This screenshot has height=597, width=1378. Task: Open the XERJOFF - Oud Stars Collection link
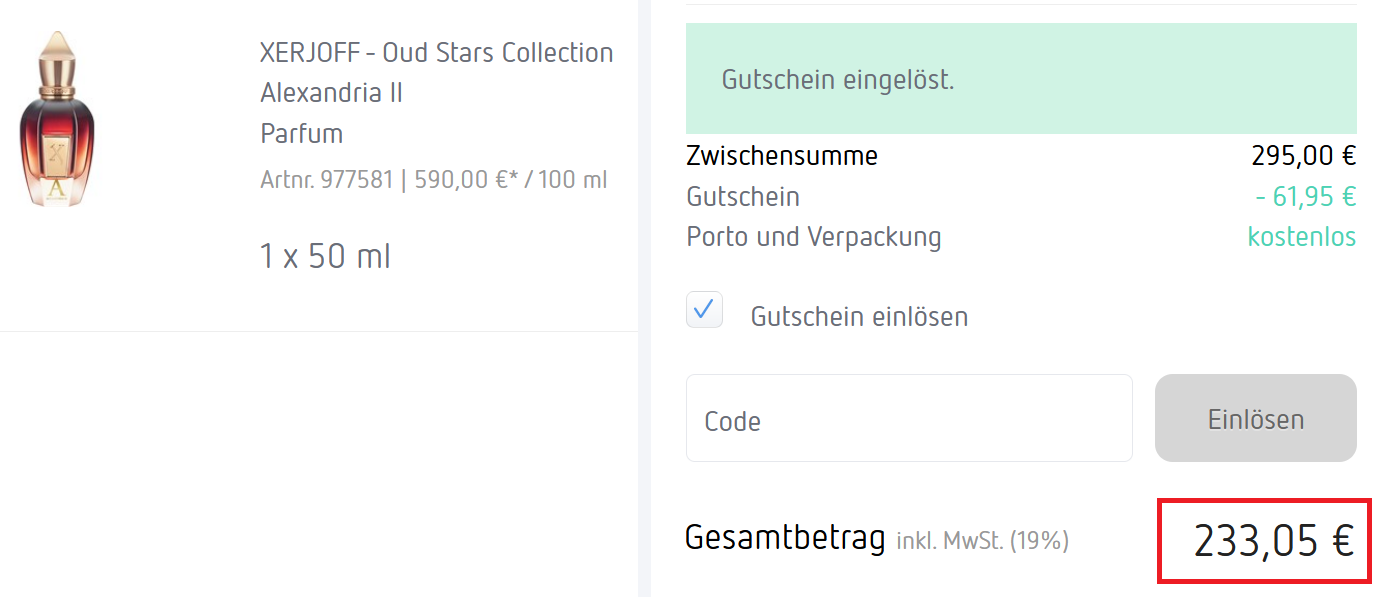pyautogui.click(x=436, y=53)
